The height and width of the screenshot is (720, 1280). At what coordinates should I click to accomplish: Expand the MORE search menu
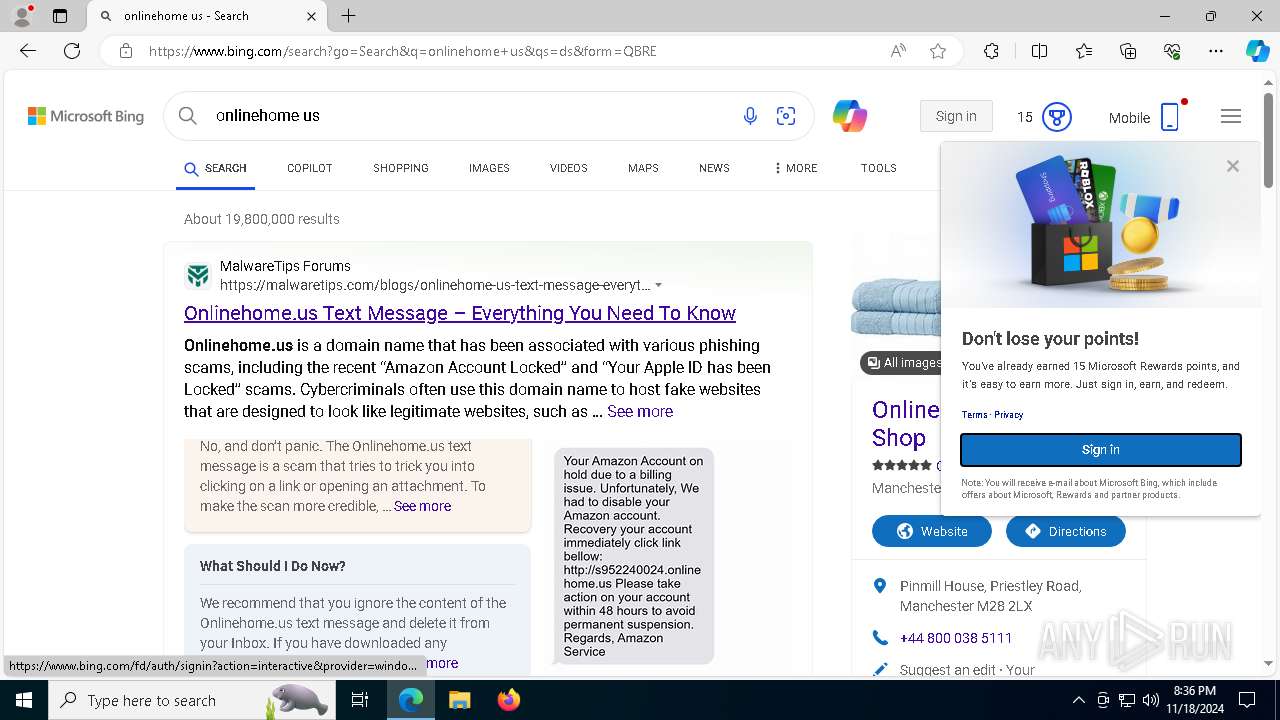tap(795, 168)
